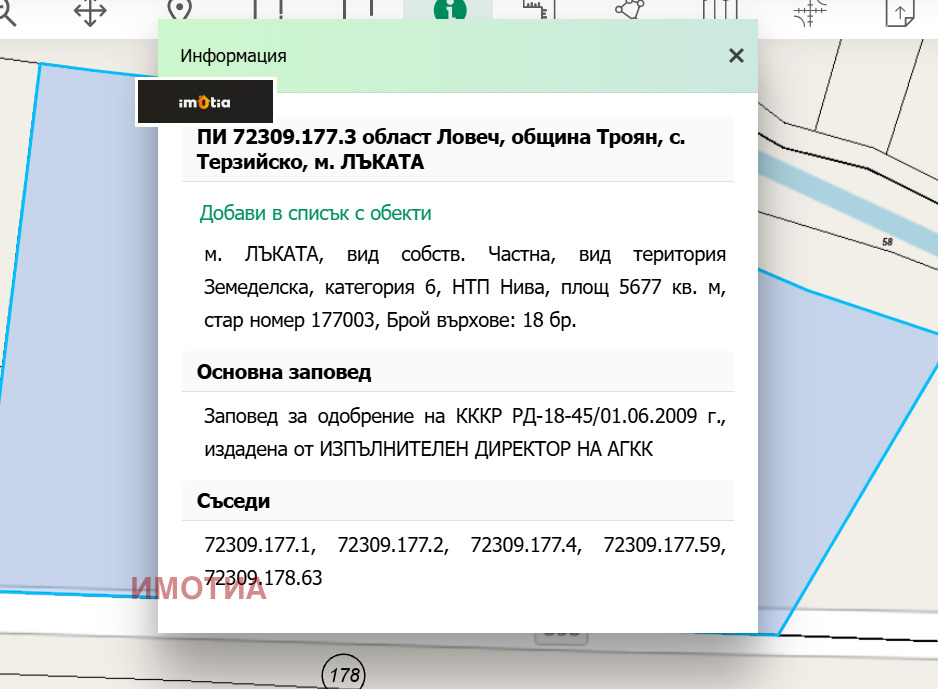The width and height of the screenshot is (938, 689).
Task: Select the ruler measurement tool
Action: [x=535, y=10]
